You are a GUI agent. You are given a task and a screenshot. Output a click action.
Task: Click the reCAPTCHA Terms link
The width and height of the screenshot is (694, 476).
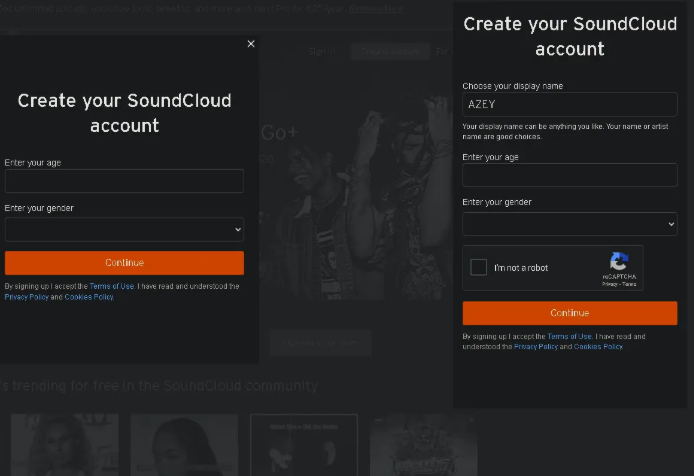pos(629,284)
